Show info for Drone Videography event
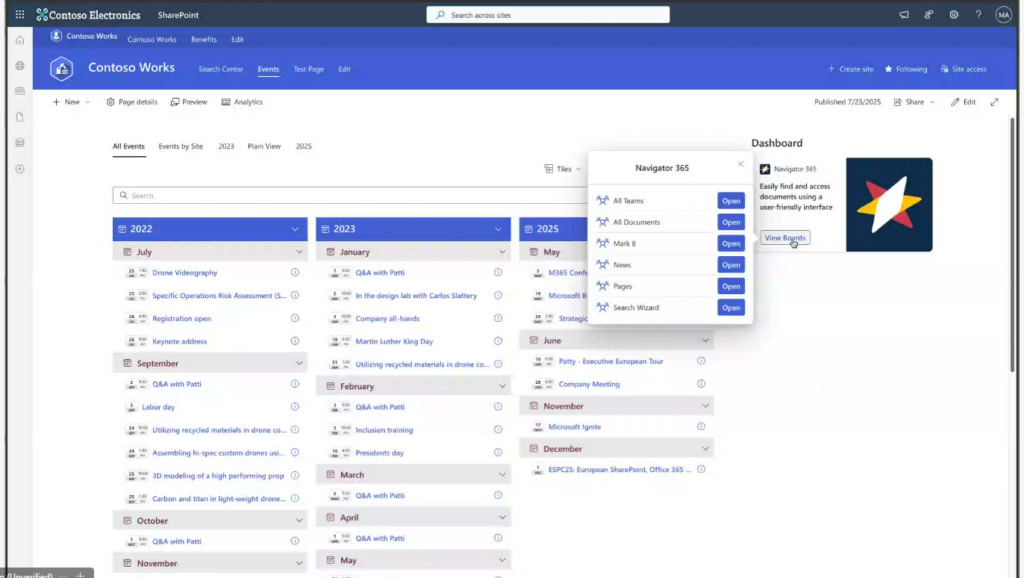The image size is (1024, 578). point(295,272)
